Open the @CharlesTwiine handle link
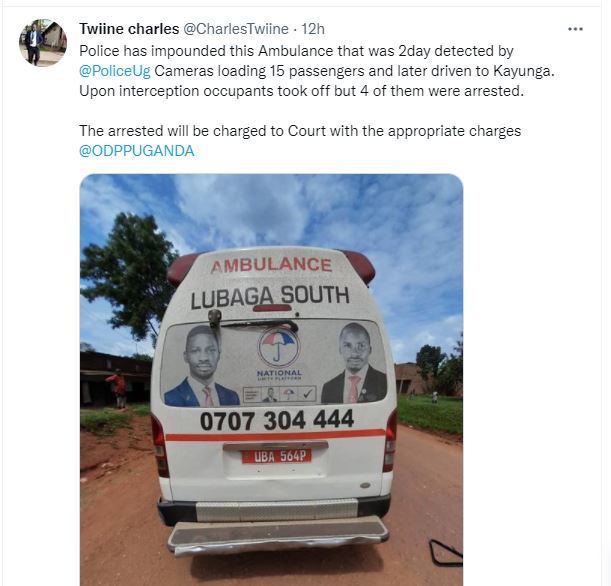 pyautogui.click(x=236, y=29)
